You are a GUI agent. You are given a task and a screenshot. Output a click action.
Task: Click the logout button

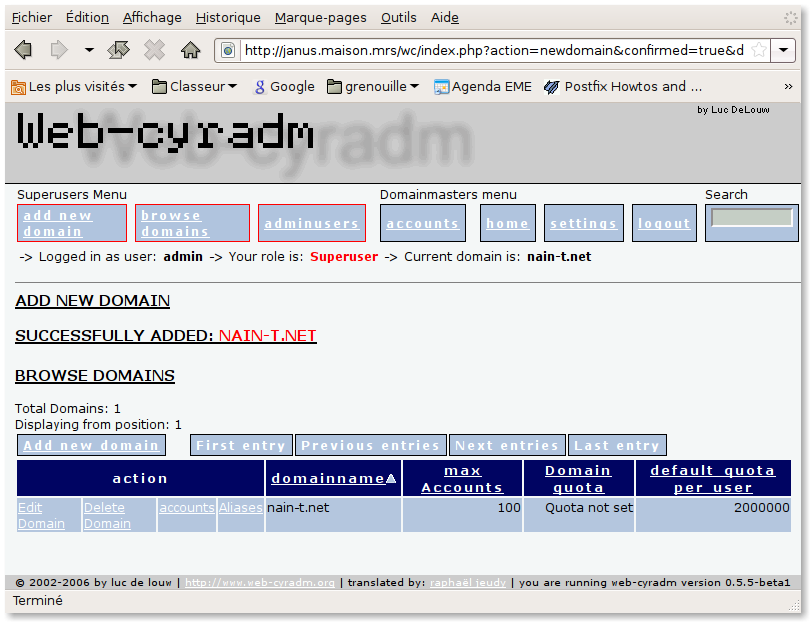(664, 224)
